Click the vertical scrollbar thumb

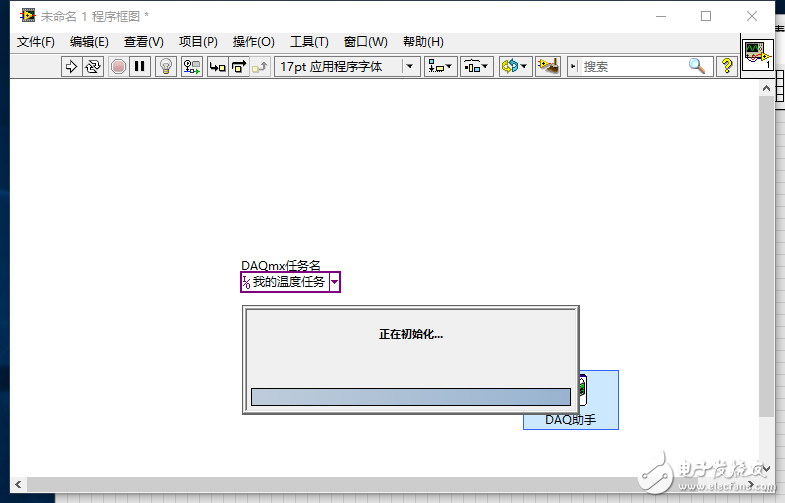click(x=766, y=256)
